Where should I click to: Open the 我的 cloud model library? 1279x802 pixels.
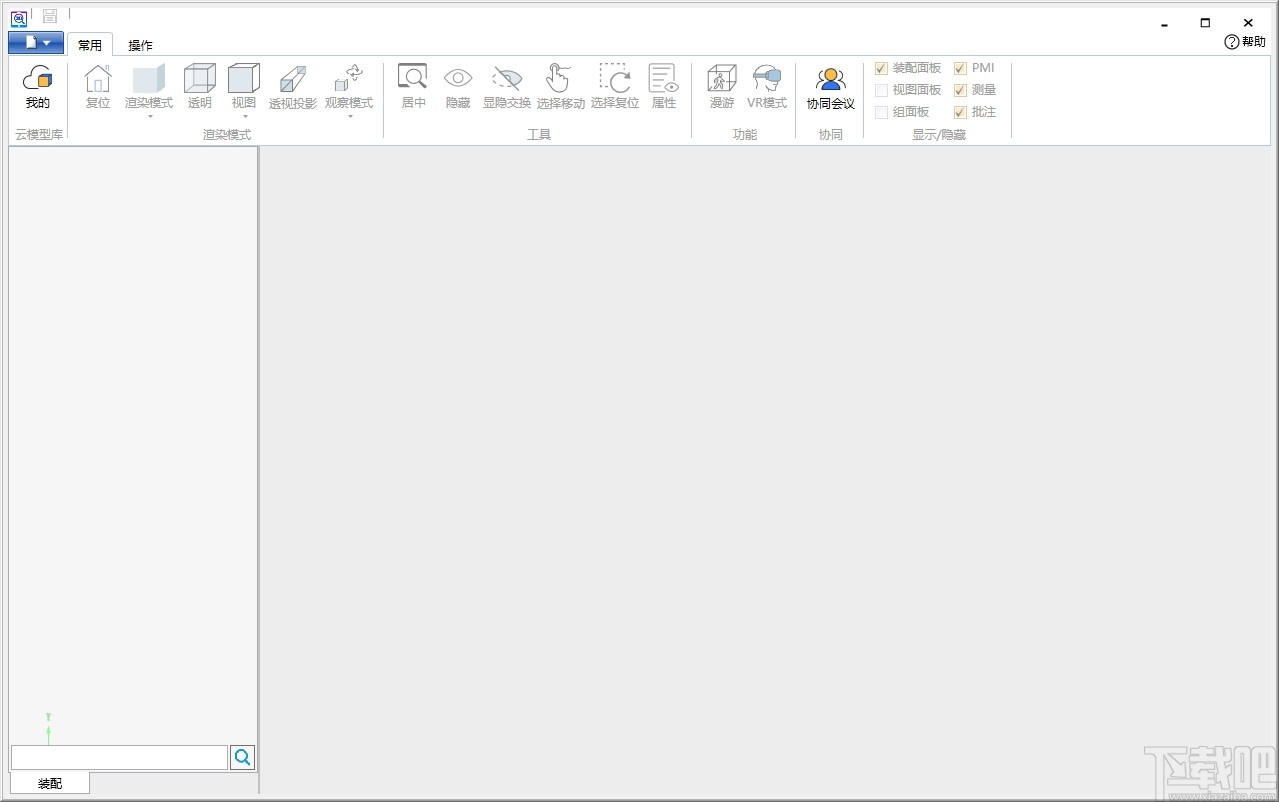37,87
